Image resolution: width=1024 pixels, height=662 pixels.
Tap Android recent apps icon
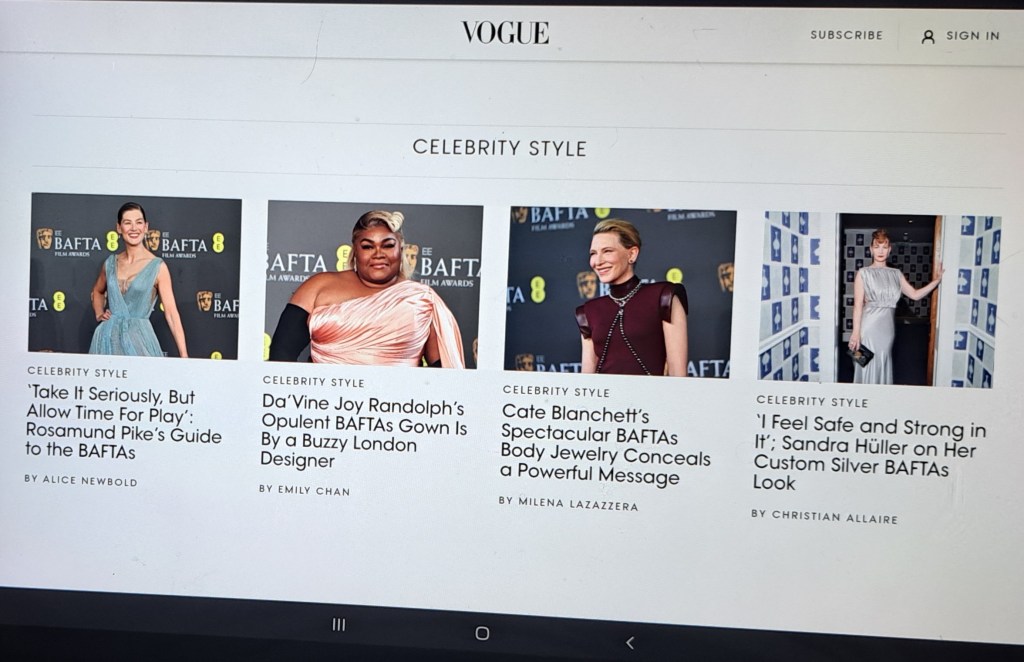pyautogui.click(x=338, y=625)
